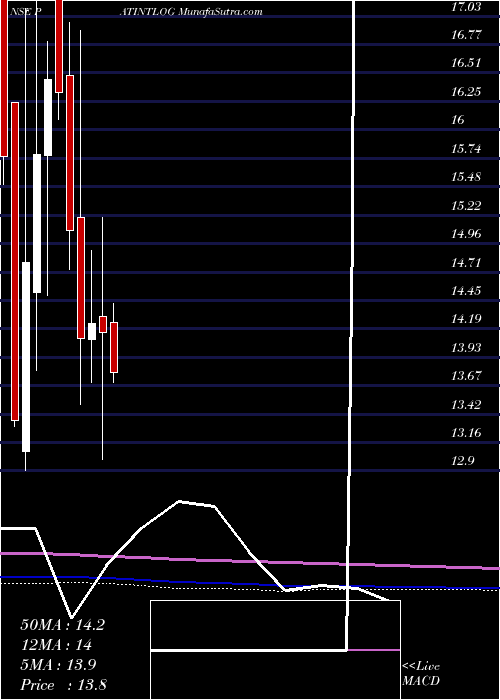Click the 13.93 price axis label

click(x=467, y=347)
